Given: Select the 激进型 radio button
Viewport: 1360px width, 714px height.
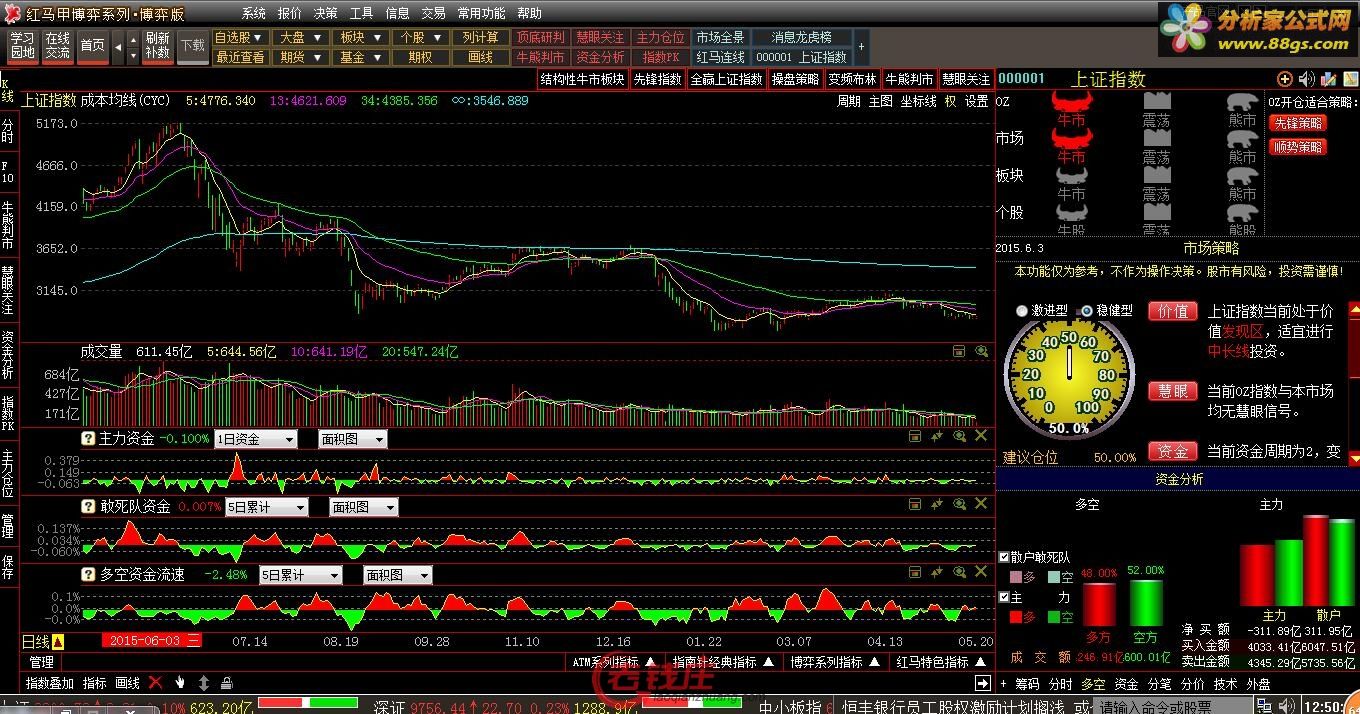Looking at the screenshot, I should point(1021,311).
